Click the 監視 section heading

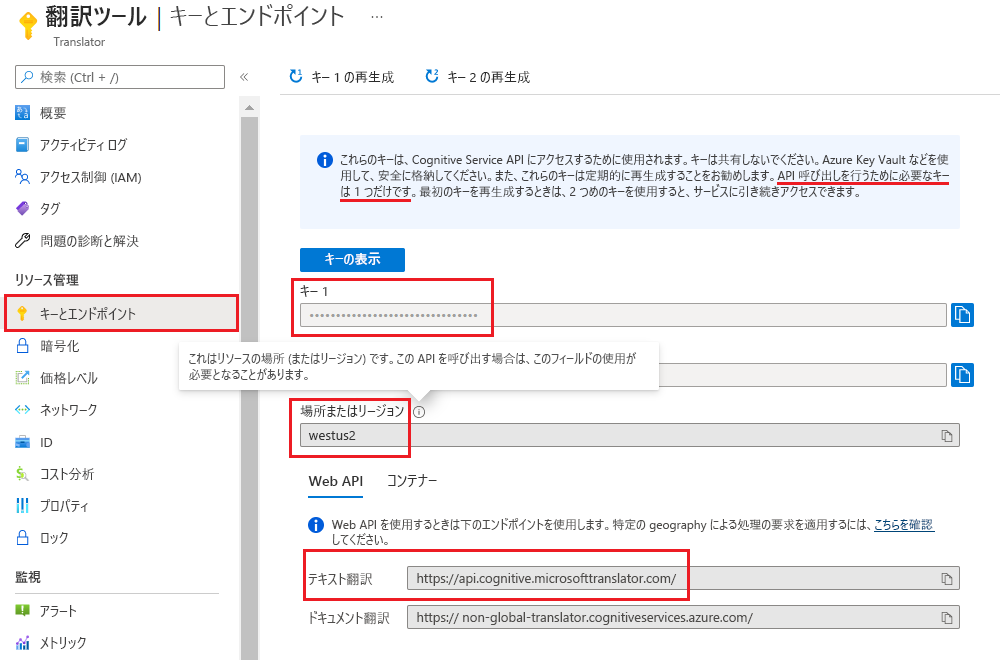tap(28, 577)
